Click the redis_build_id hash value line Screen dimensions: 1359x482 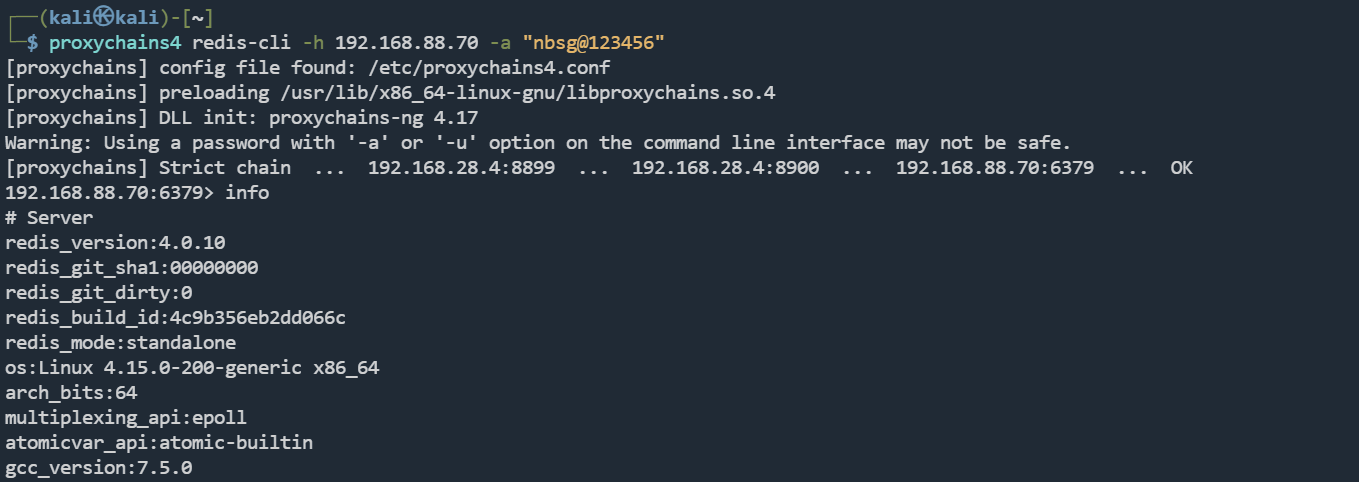(175, 318)
